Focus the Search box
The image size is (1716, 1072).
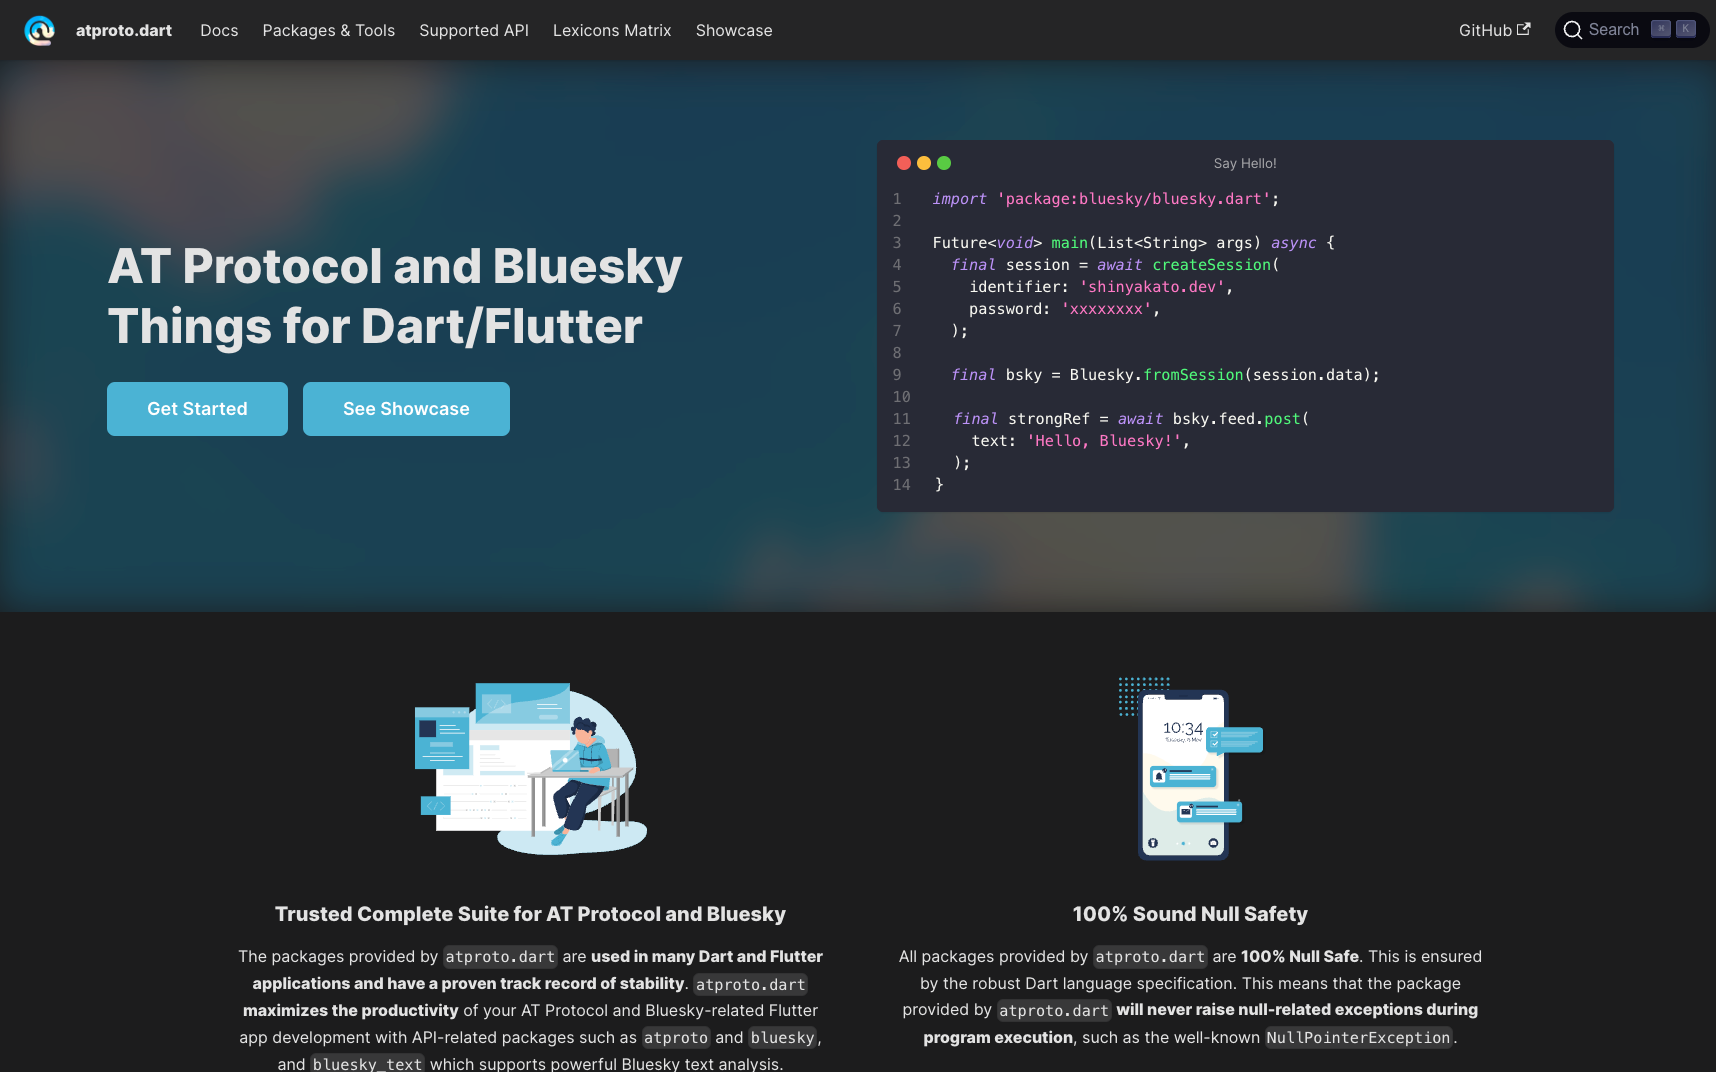[x=1632, y=30]
